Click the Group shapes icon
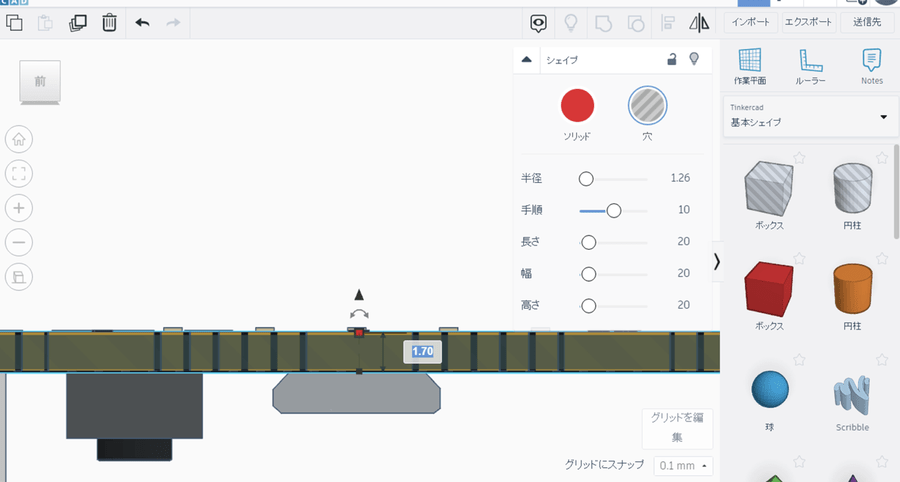Viewport: 900px width, 482px height. 603,23
